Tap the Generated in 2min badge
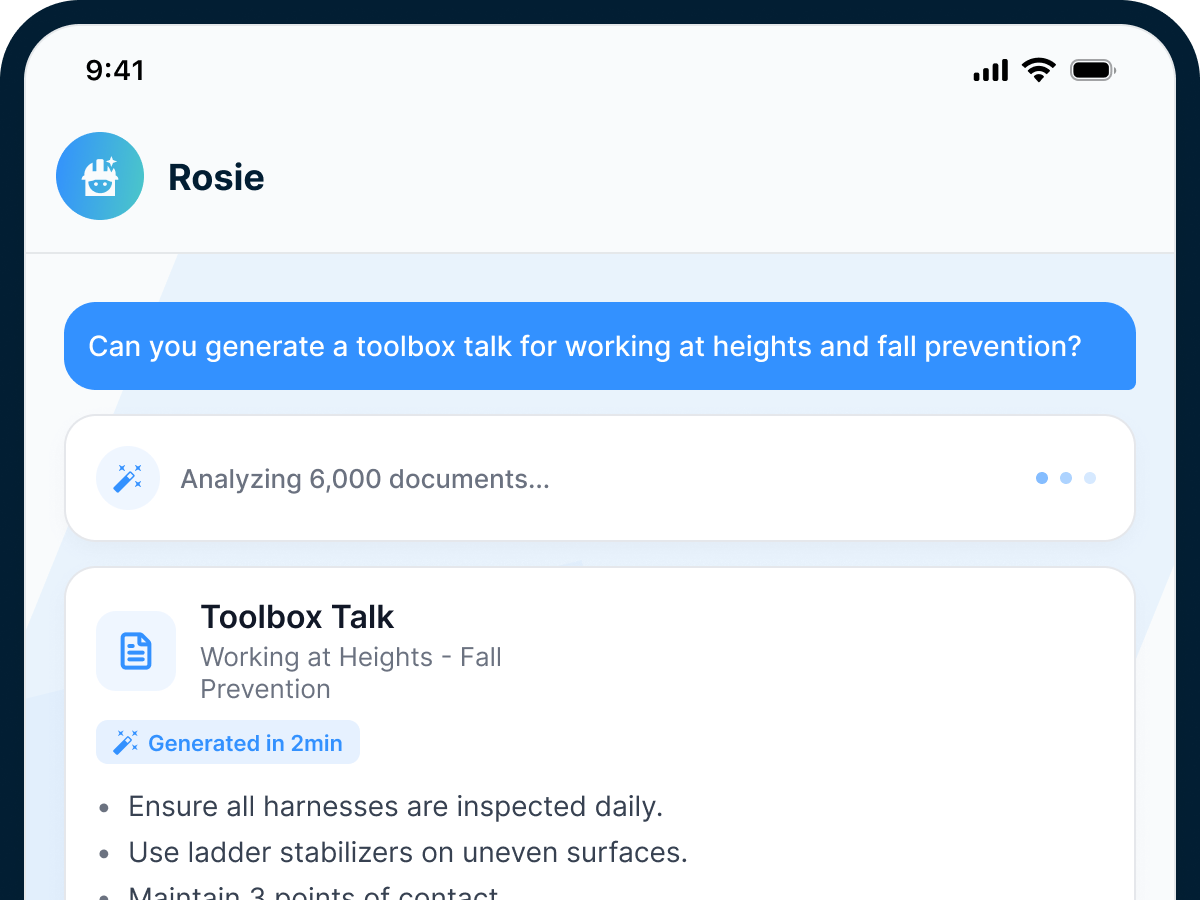The width and height of the screenshot is (1200, 900). click(x=228, y=742)
